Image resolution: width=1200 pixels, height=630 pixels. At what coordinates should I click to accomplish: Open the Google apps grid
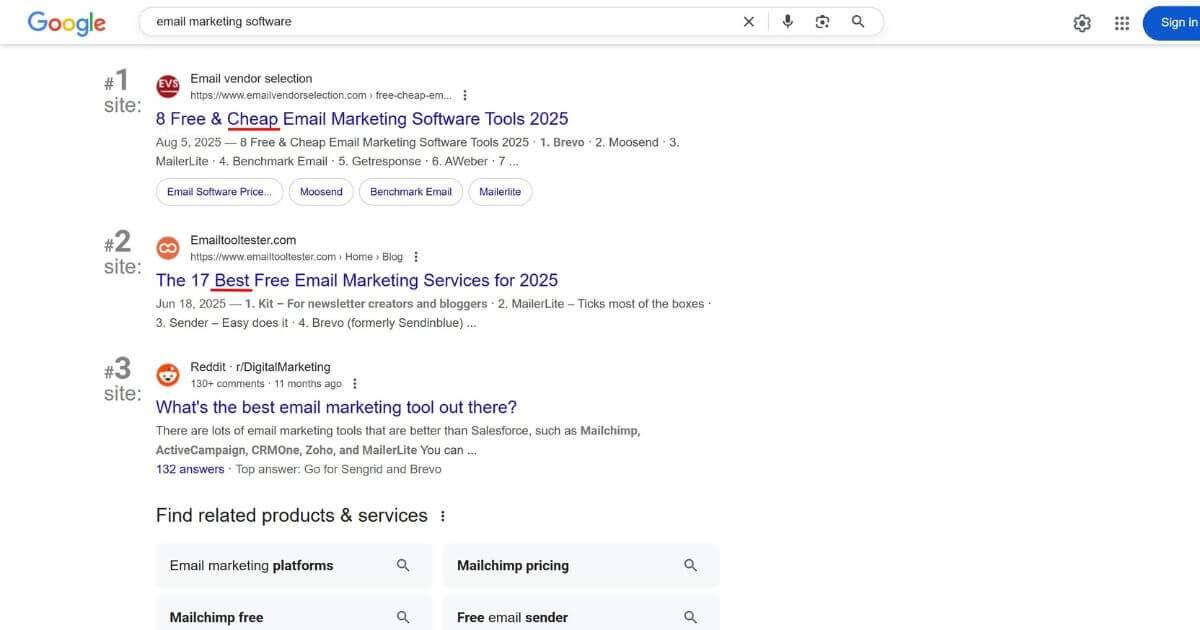point(1122,22)
